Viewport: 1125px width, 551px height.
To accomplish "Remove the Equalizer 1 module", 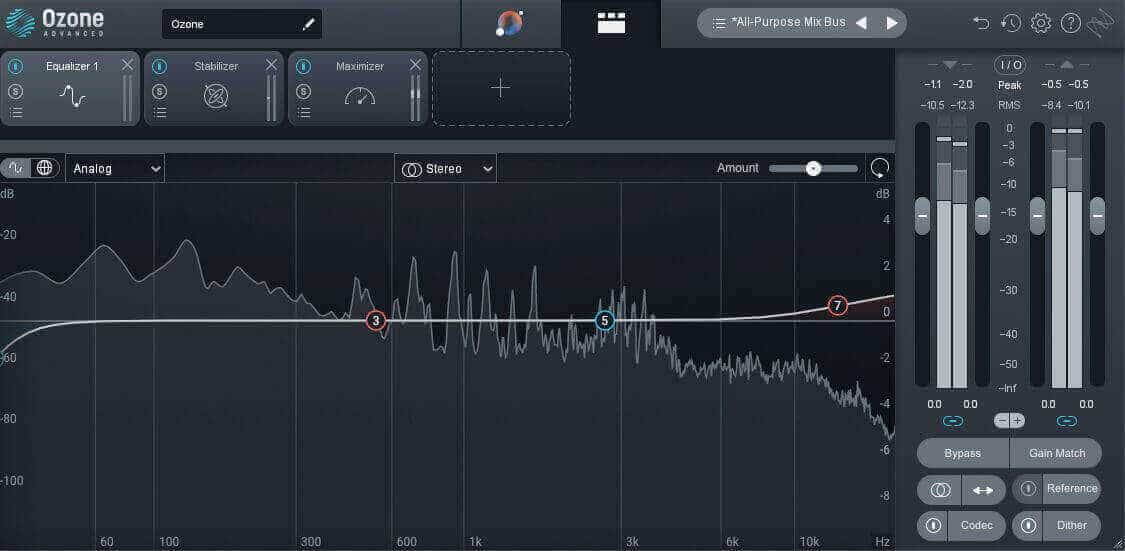I will tap(128, 65).
